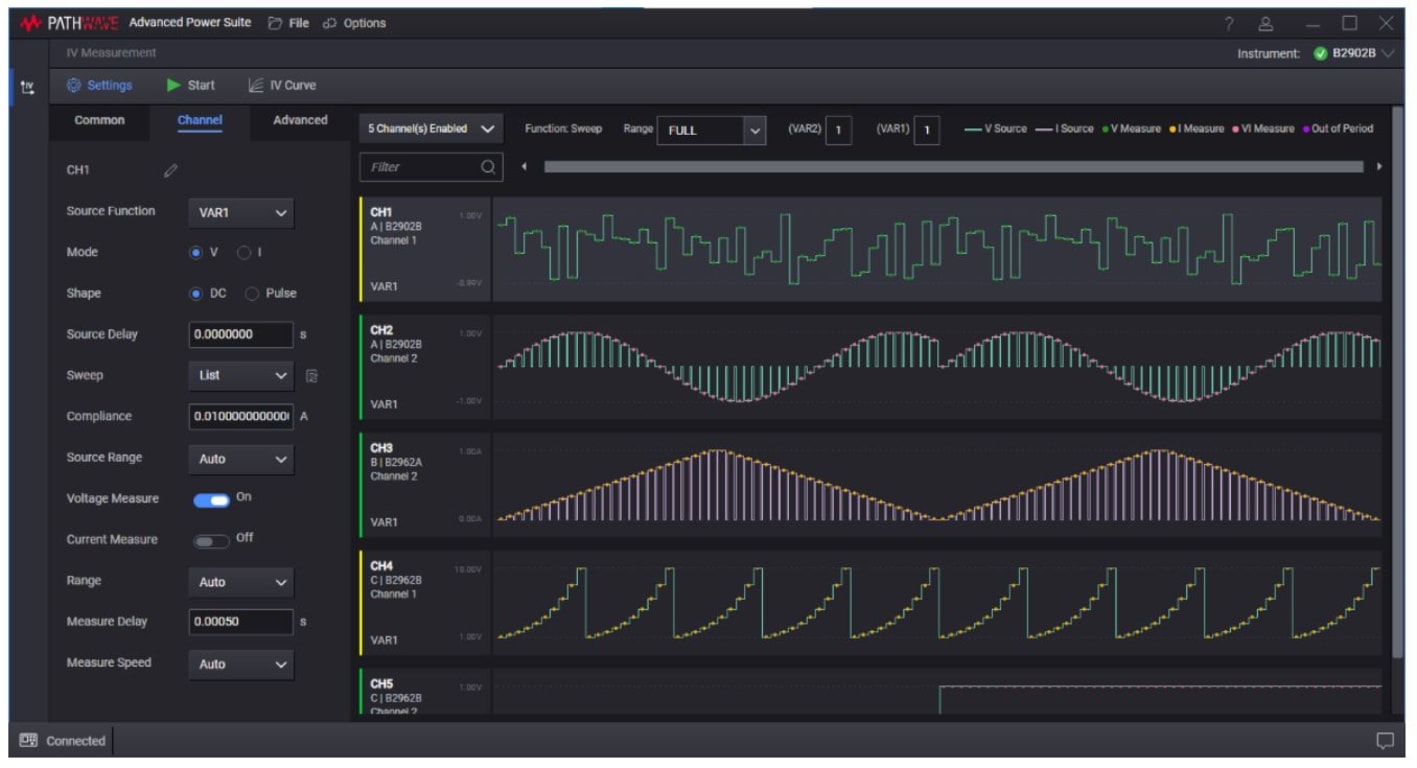Switch to the Advanced tab
Viewport: 1417px width, 768px height.
pyautogui.click(x=300, y=120)
